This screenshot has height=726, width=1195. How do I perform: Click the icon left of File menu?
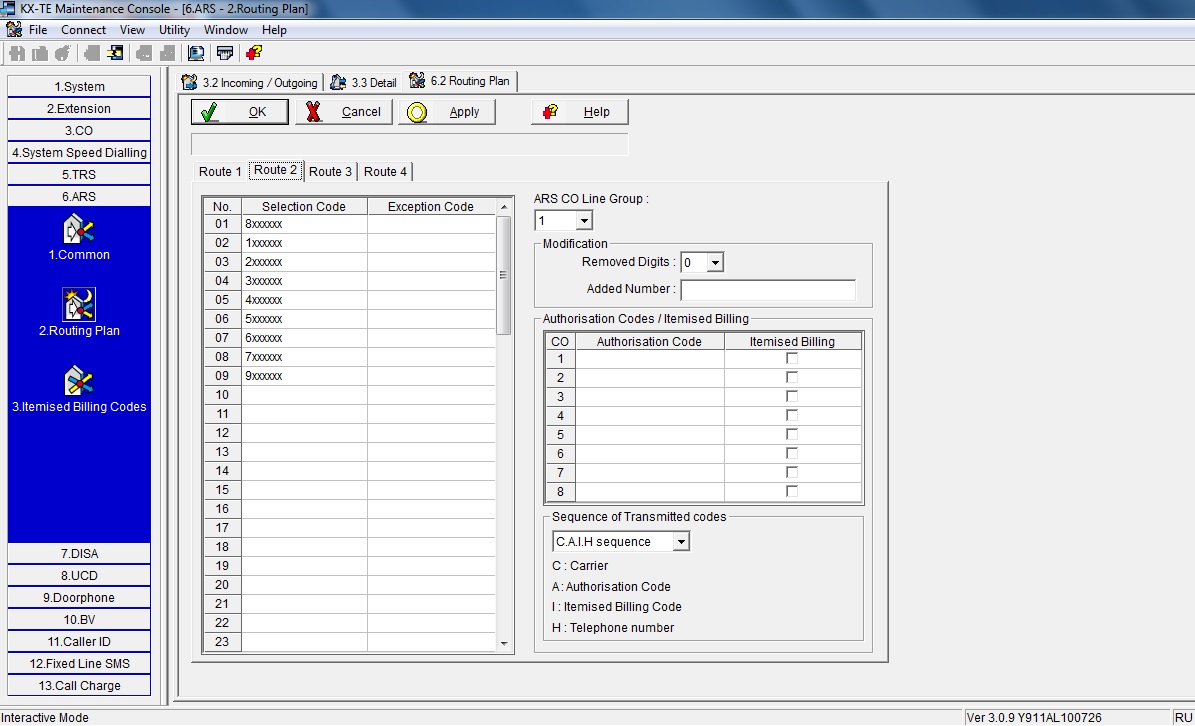click(x=14, y=30)
